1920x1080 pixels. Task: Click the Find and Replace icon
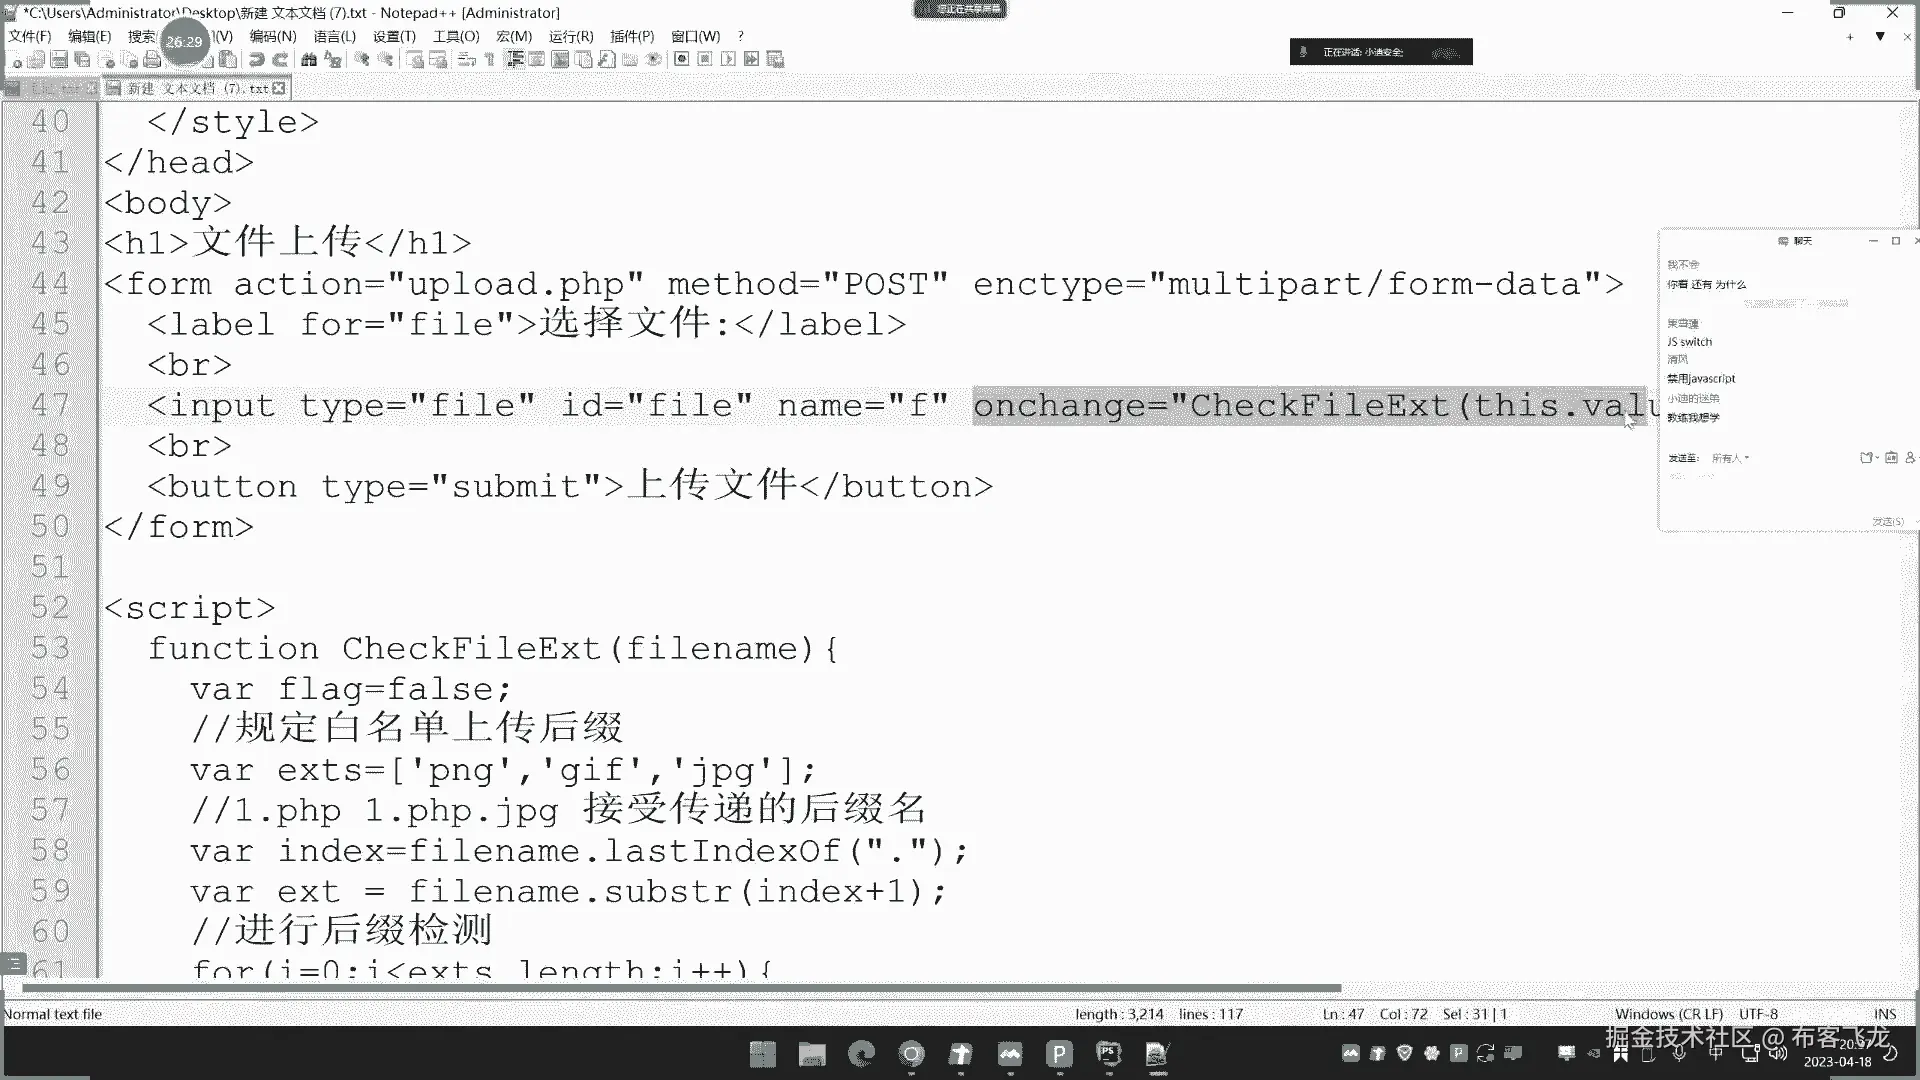[333, 60]
